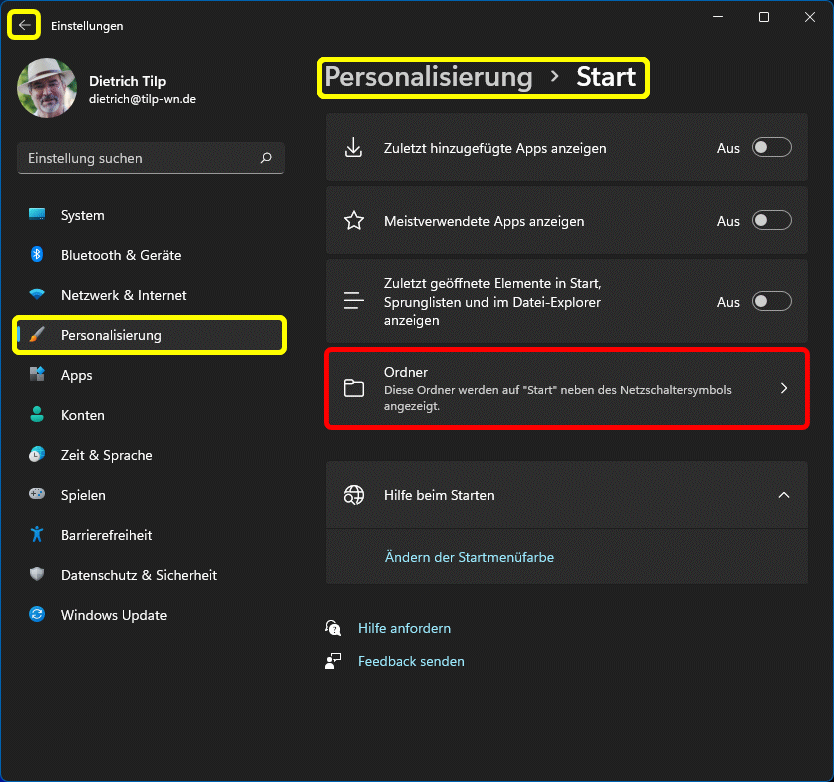Click the Hilfe anfordern link

click(404, 628)
